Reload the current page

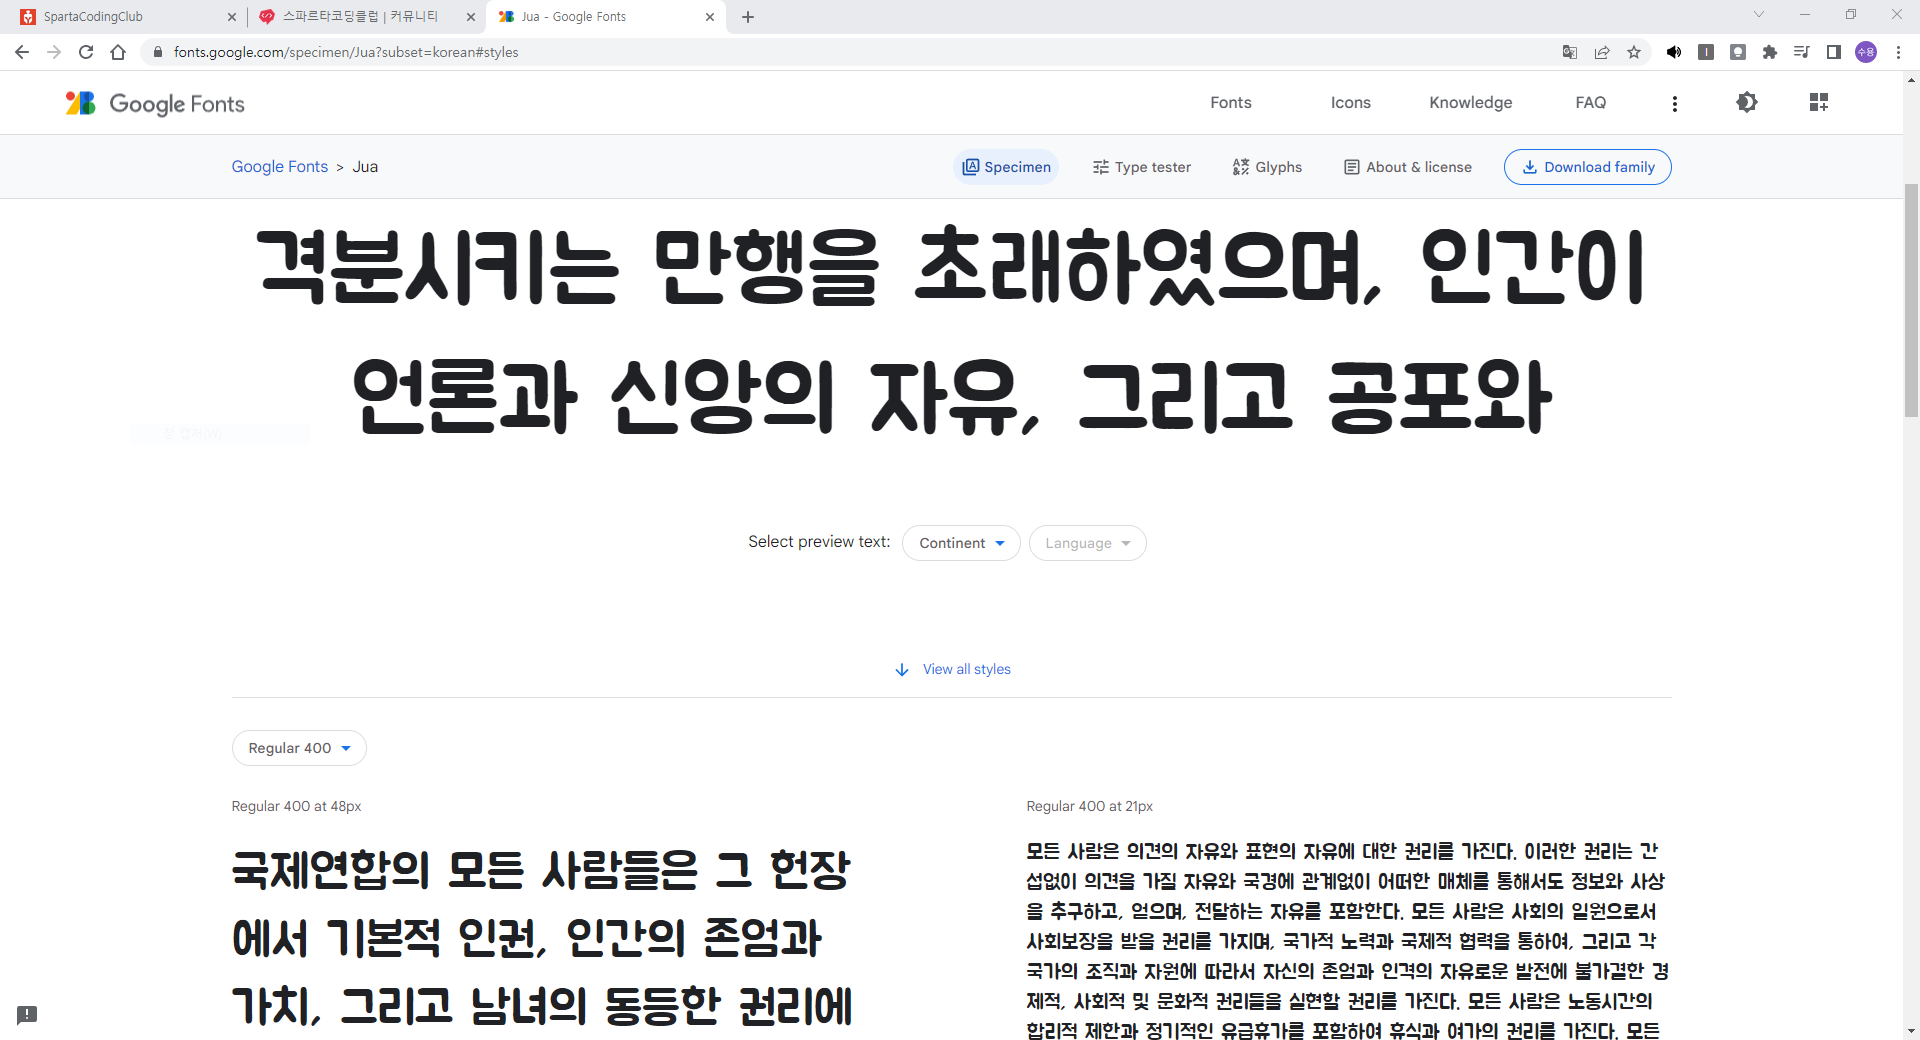coord(86,52)
